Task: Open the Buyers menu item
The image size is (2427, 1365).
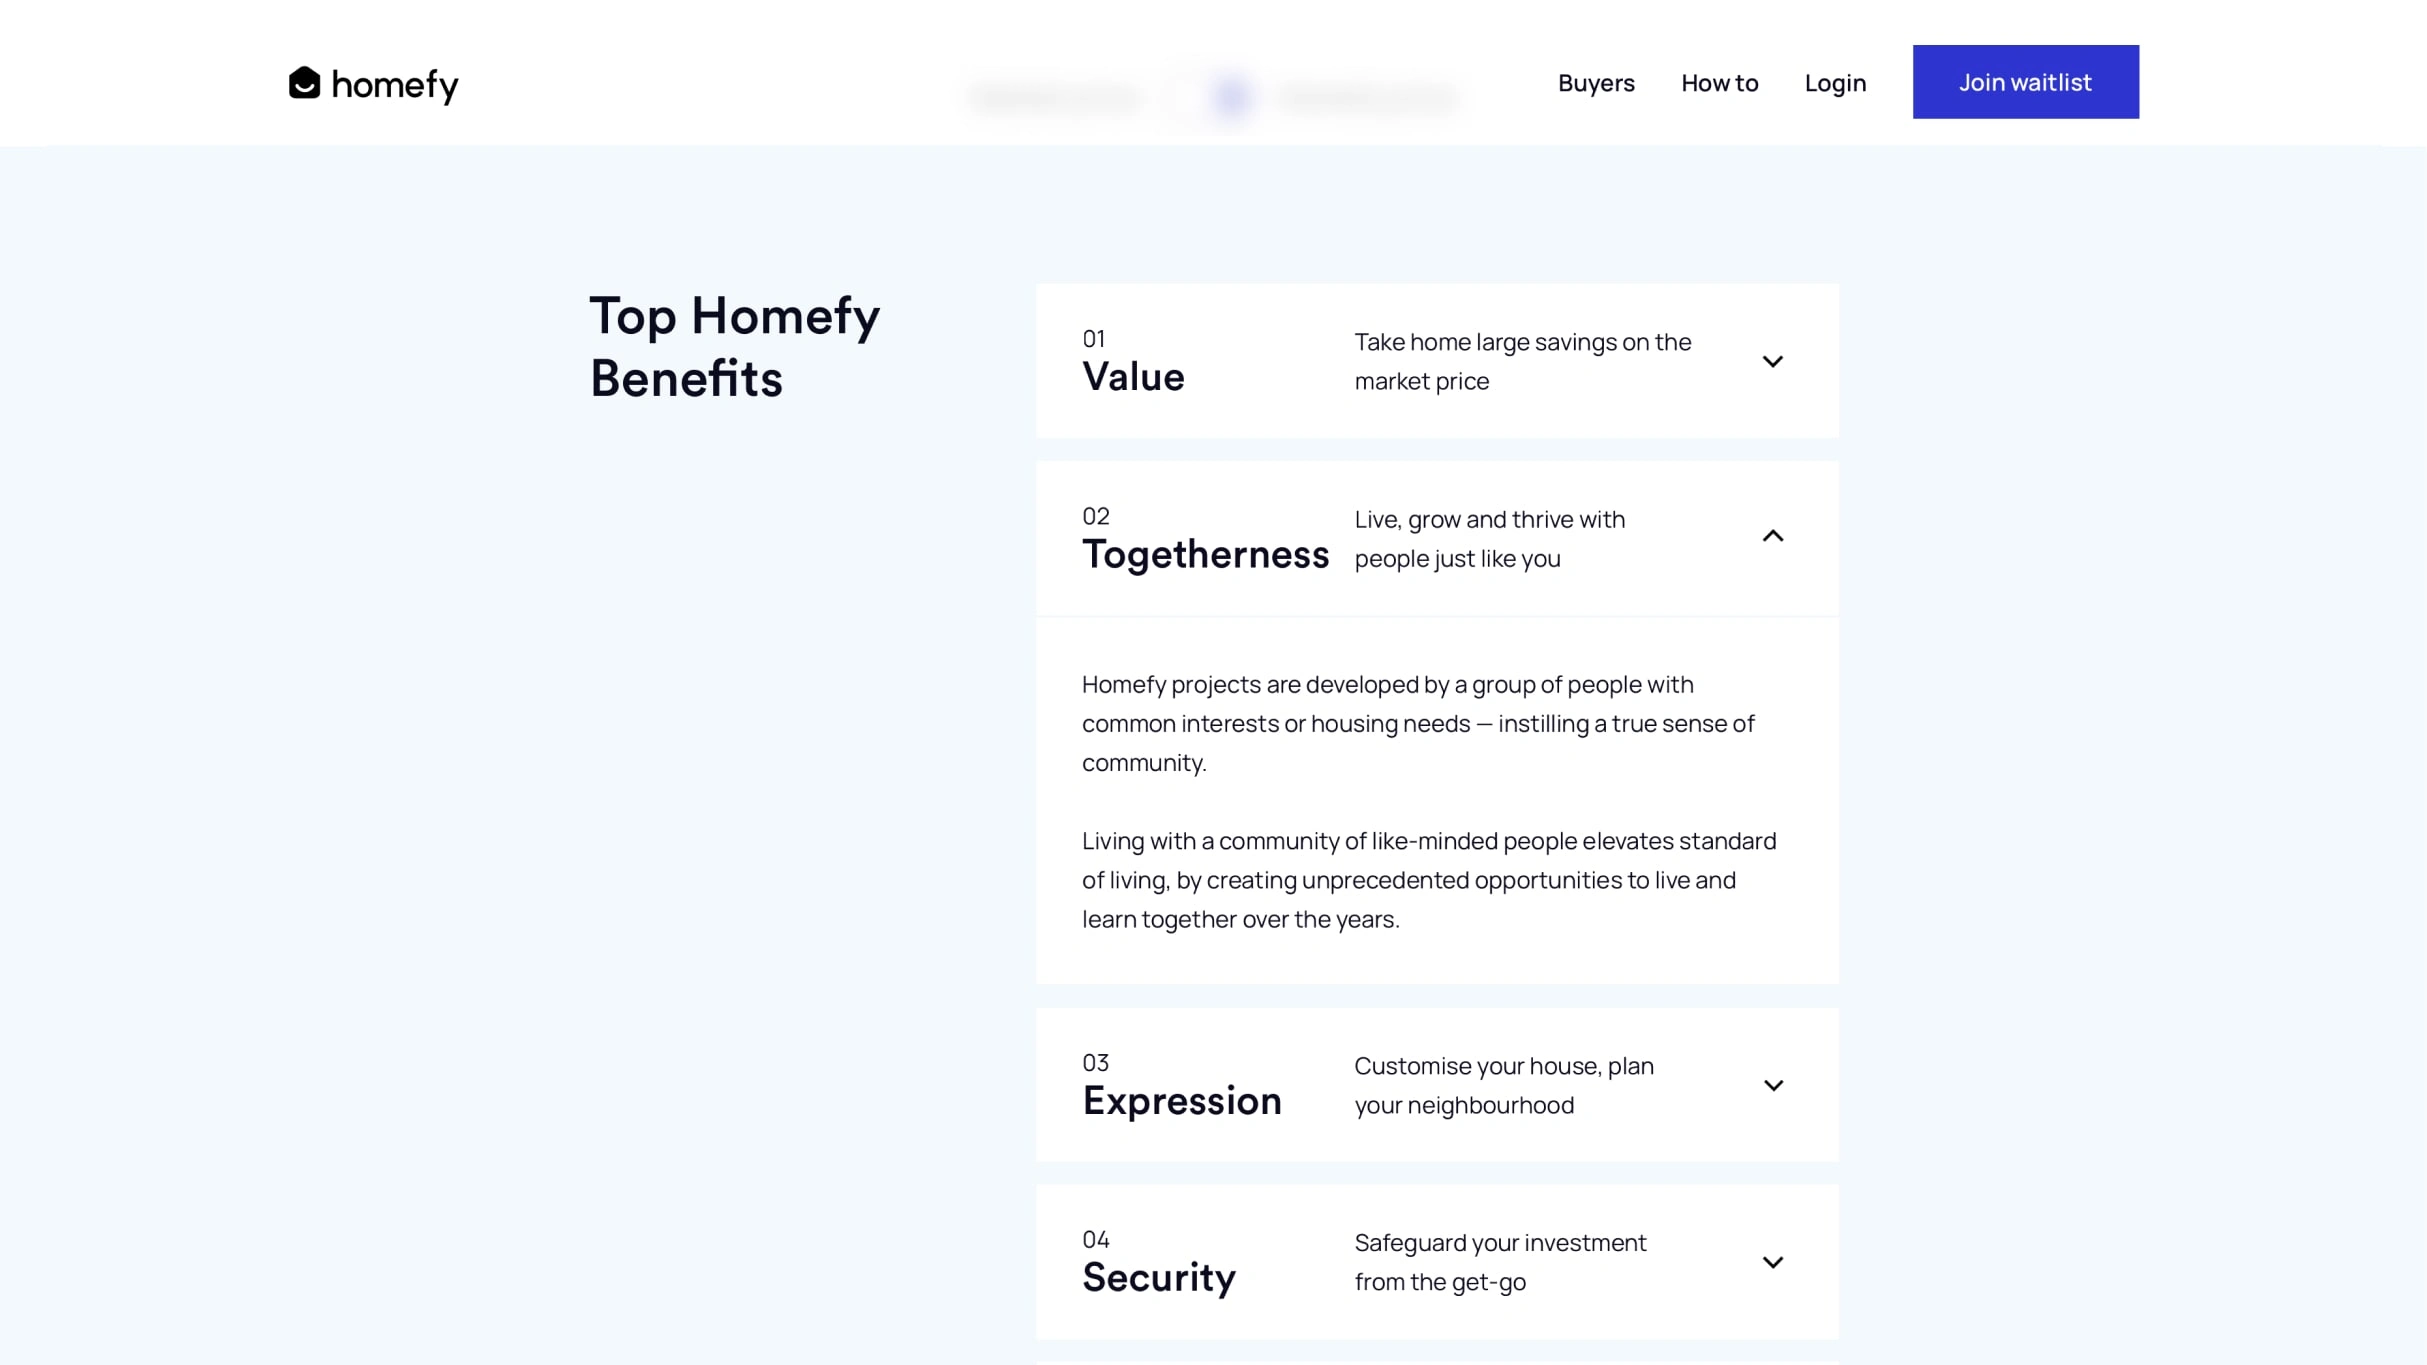Action: [x=1596, y=83]
